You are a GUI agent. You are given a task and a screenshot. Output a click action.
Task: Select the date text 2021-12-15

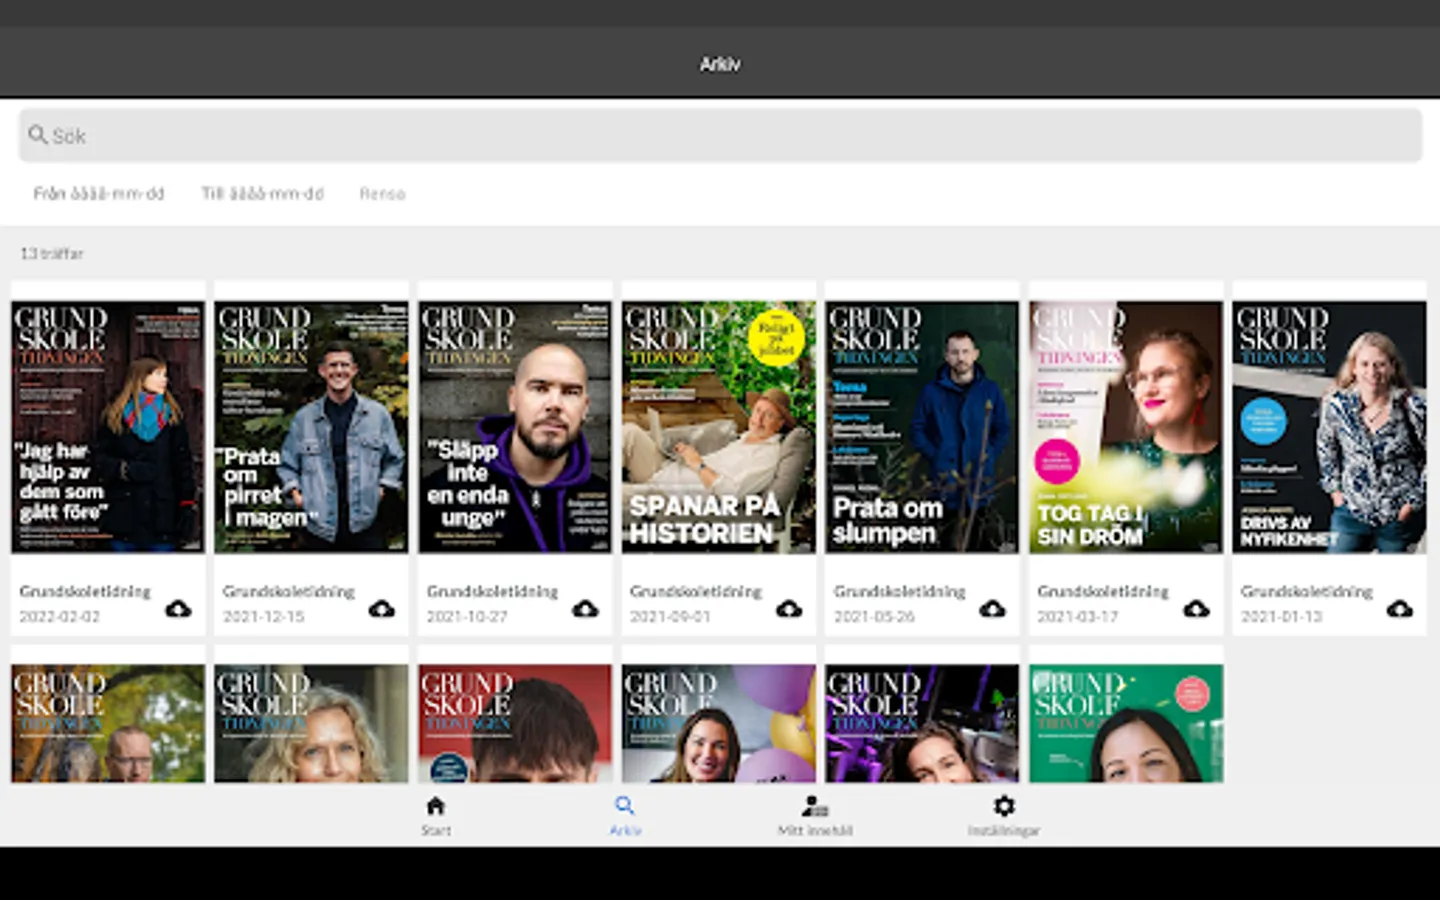click(263, 617)
